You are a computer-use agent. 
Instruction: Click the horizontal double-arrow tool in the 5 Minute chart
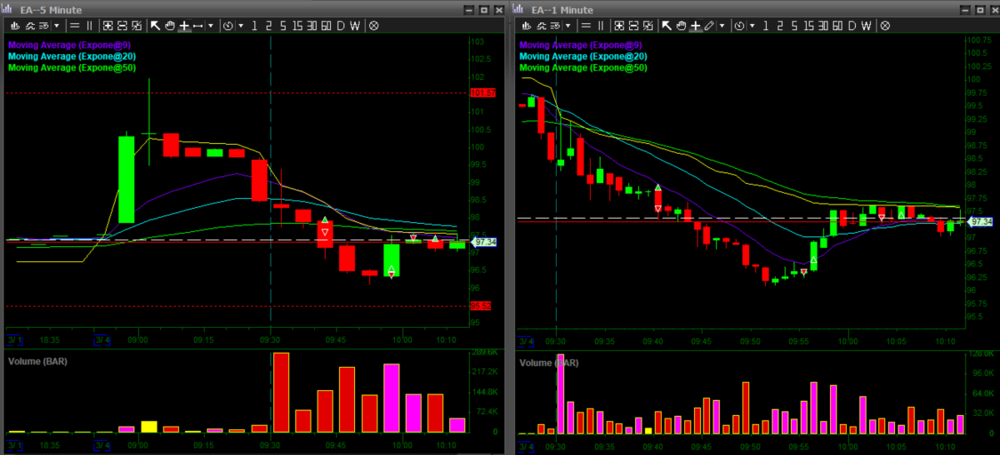(199, 25)
